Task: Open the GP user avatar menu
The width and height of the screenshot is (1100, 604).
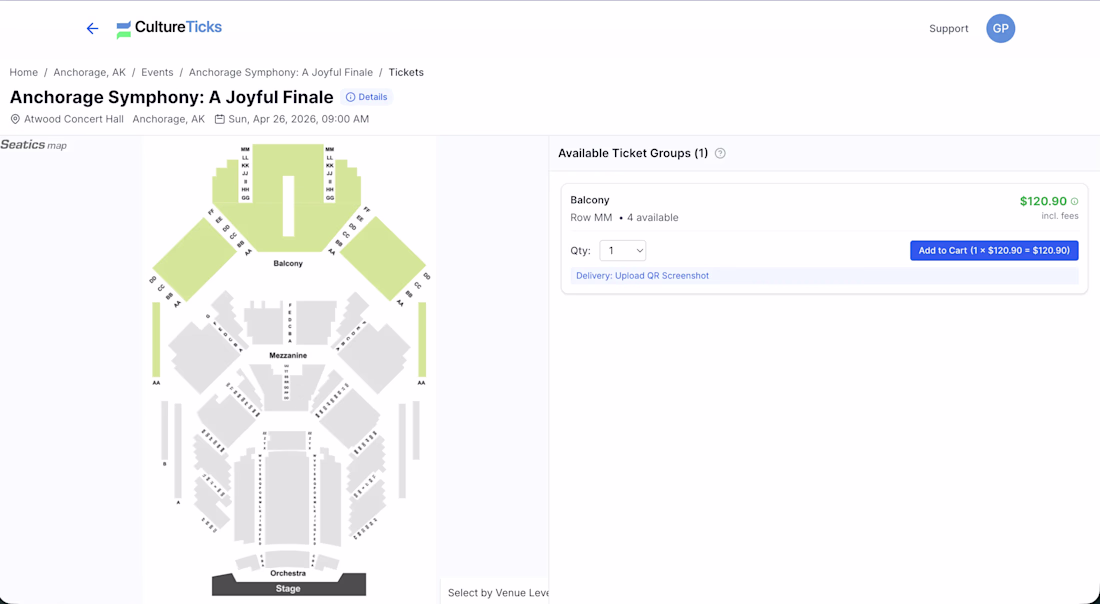Action: [1000, 29]
